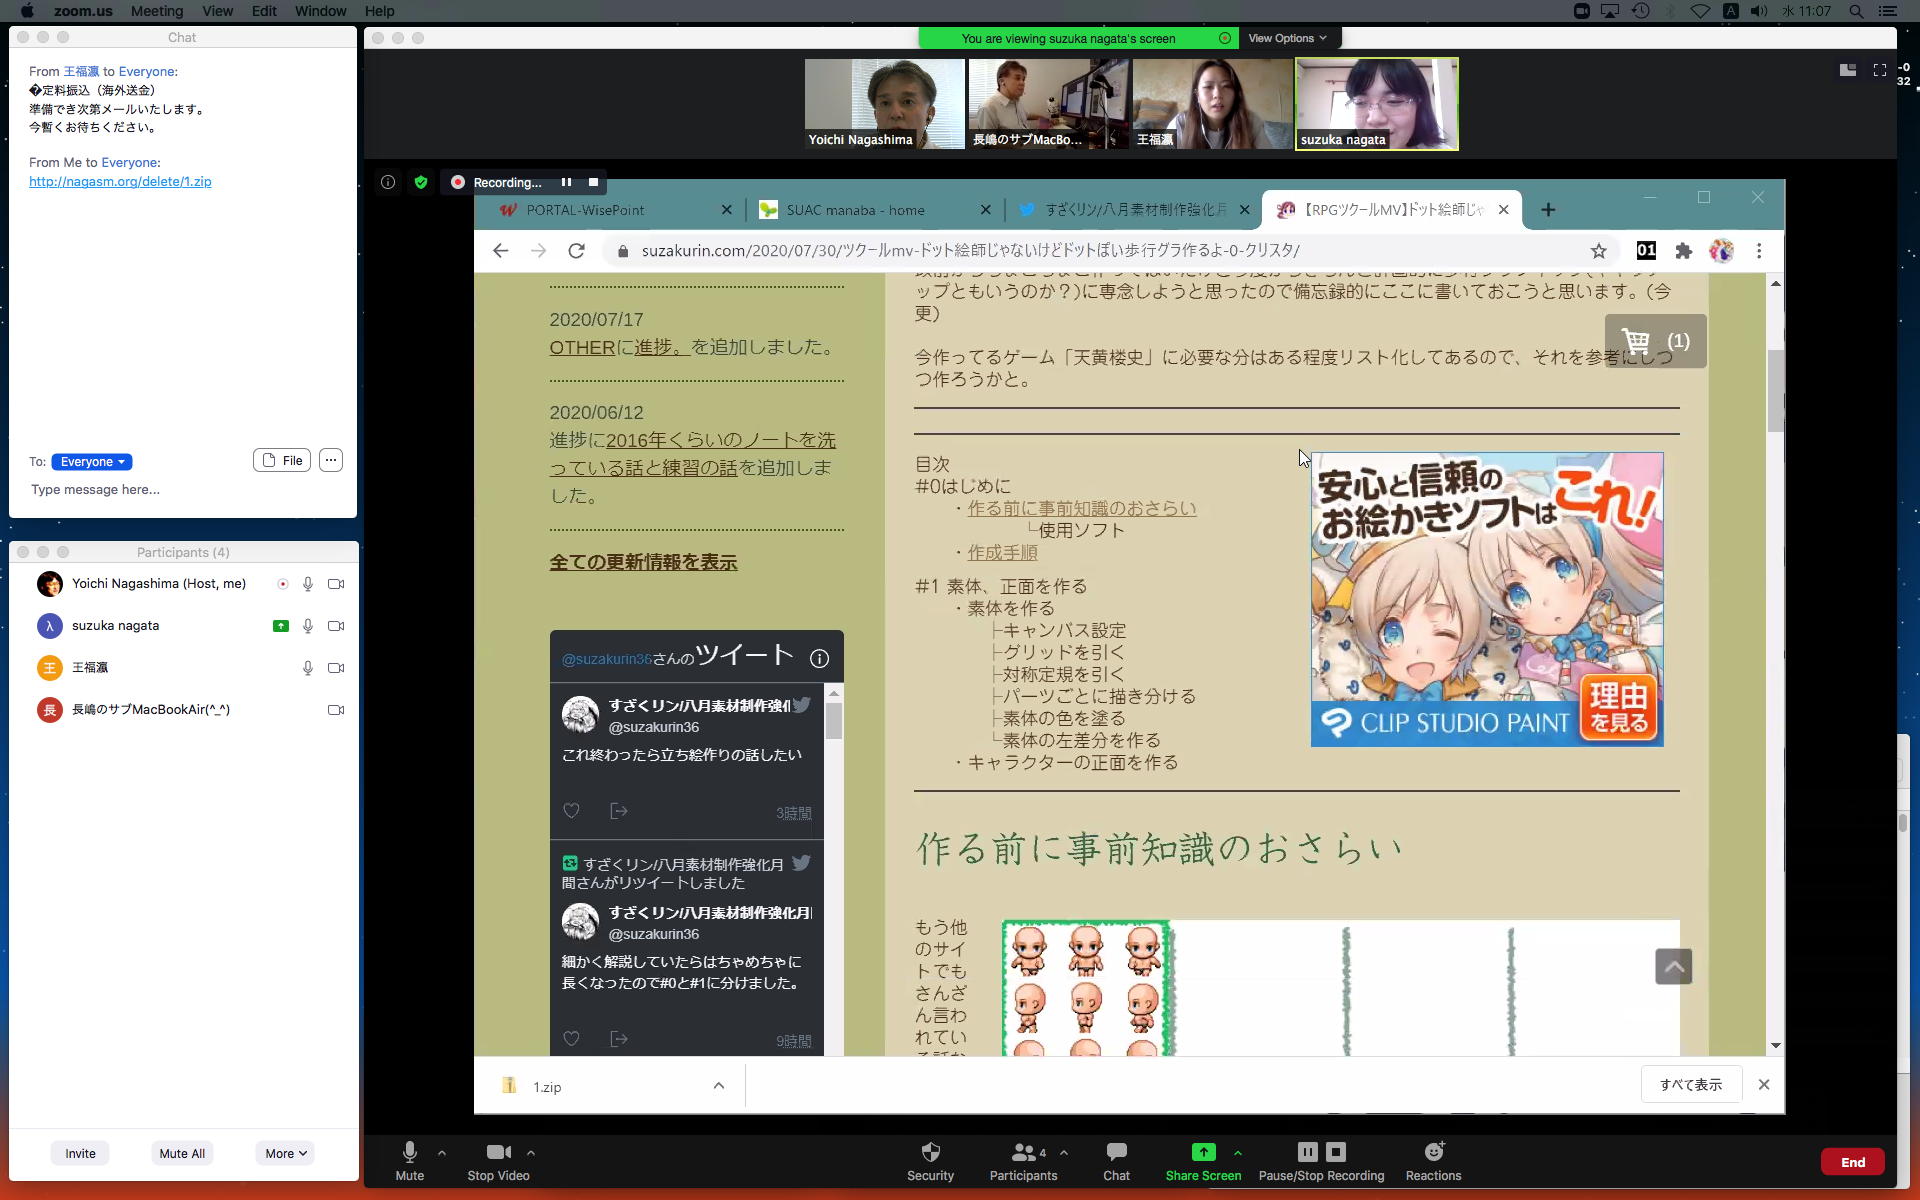Click the encryption green shield icon
Image resolution: width=1920 pixels, height=1200 pixels.
pyautogui.click(x=421, y=182)
